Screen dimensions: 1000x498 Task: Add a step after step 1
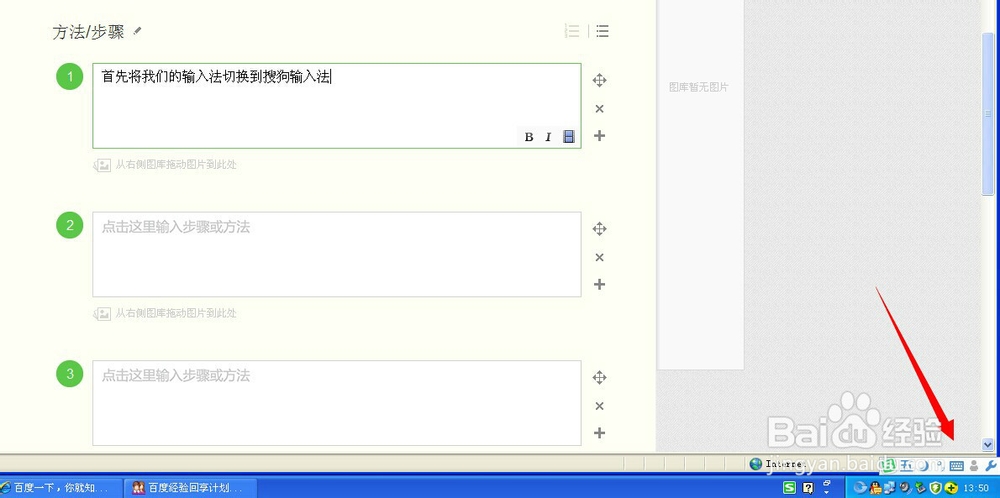599,135
